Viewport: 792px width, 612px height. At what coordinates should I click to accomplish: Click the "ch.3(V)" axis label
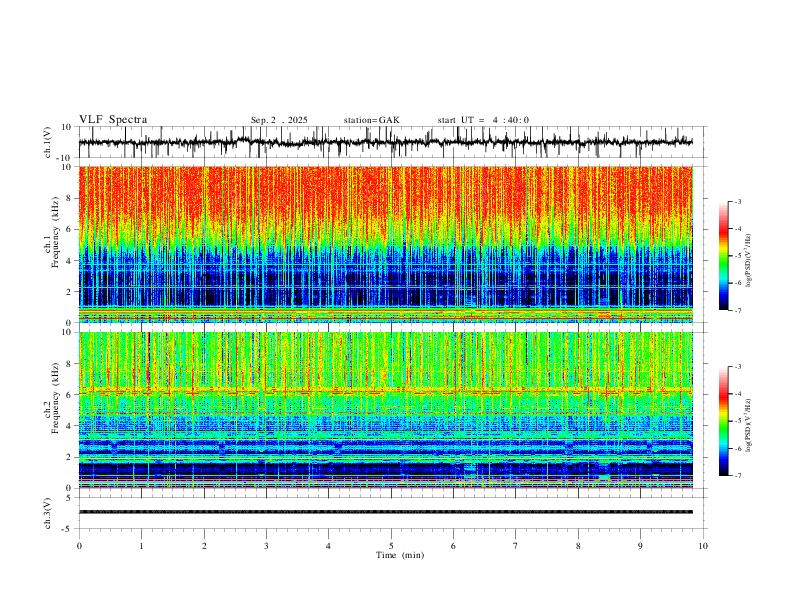point(48,514)
